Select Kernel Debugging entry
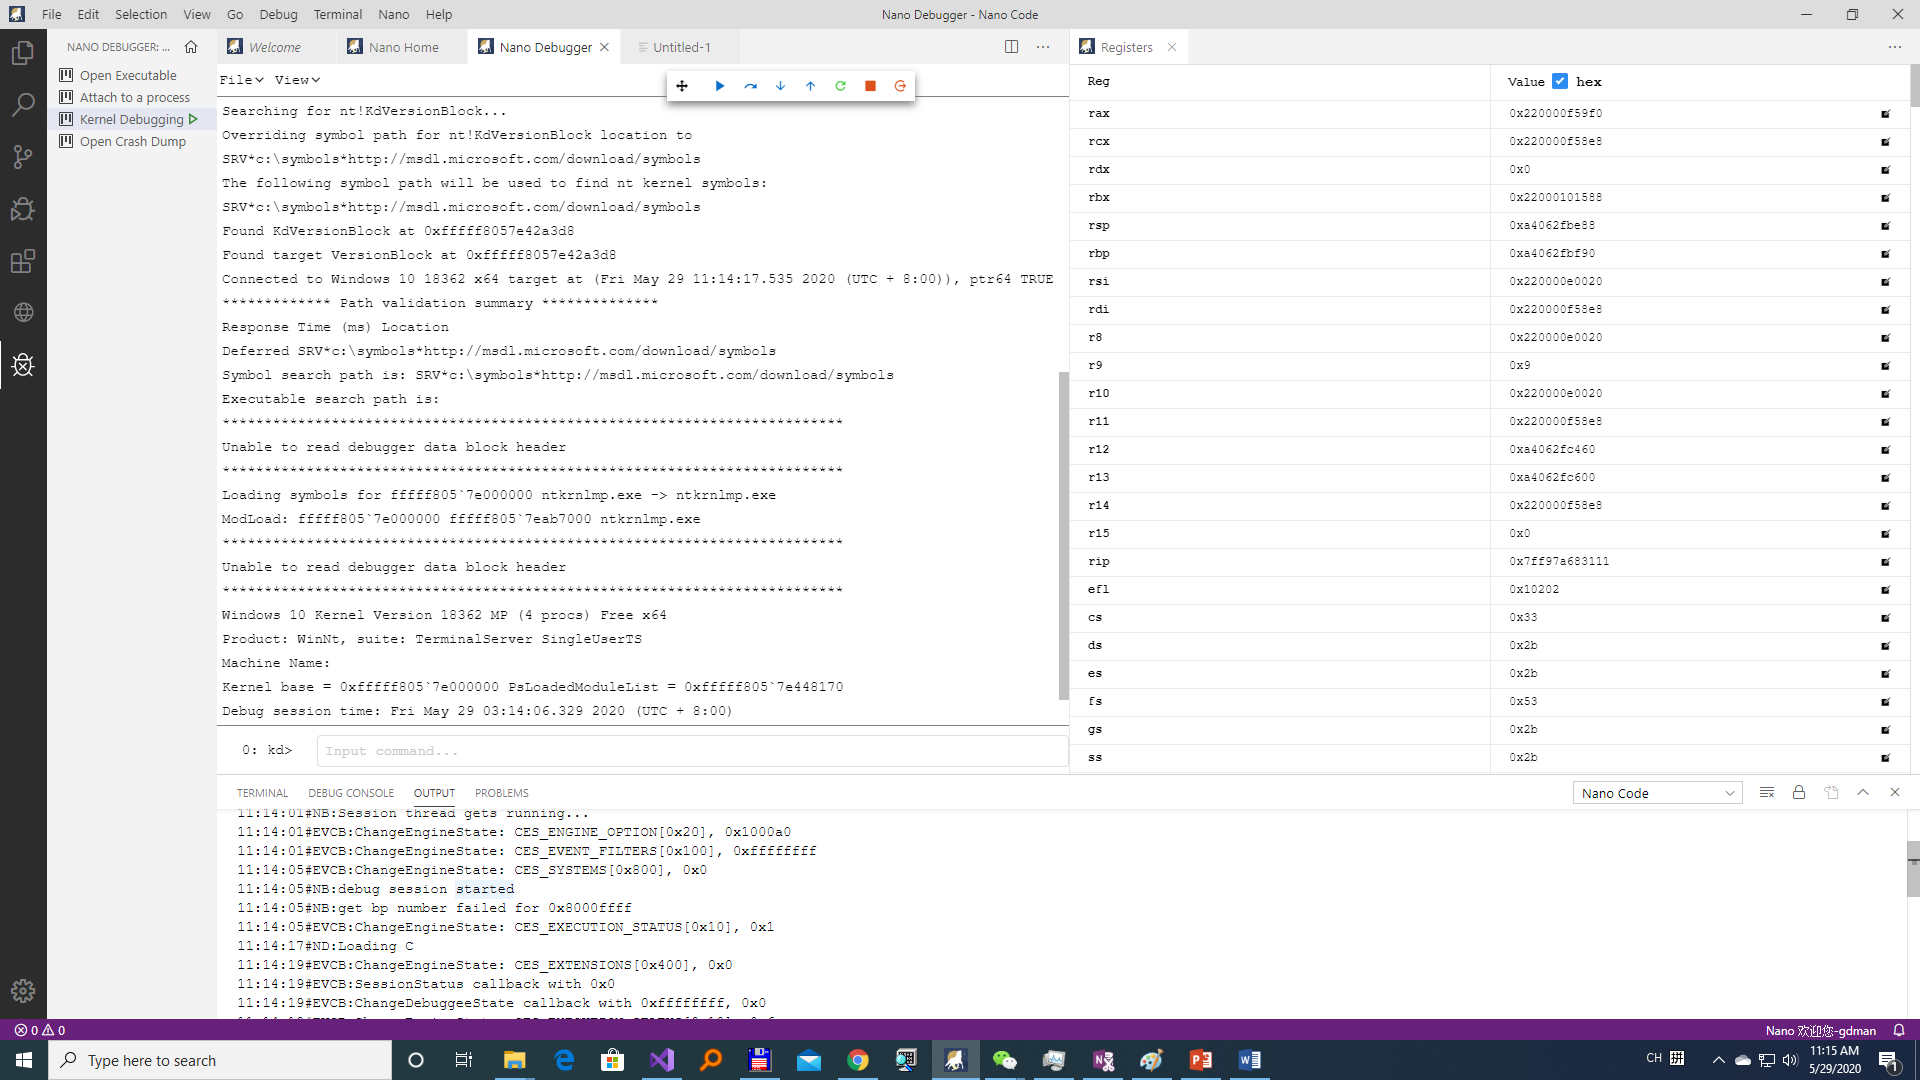This screenshot has height=1080, width=1920. point(132,119)
